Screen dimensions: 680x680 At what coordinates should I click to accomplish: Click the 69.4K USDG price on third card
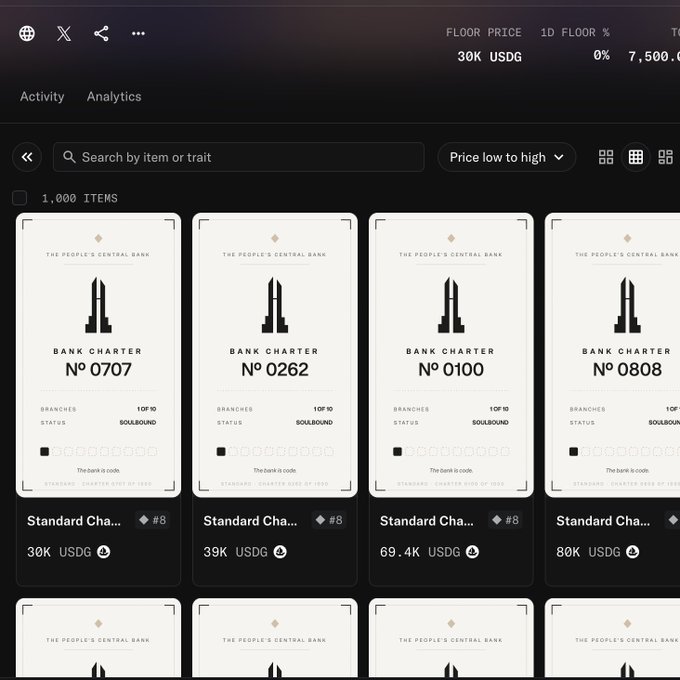(420, 552)
